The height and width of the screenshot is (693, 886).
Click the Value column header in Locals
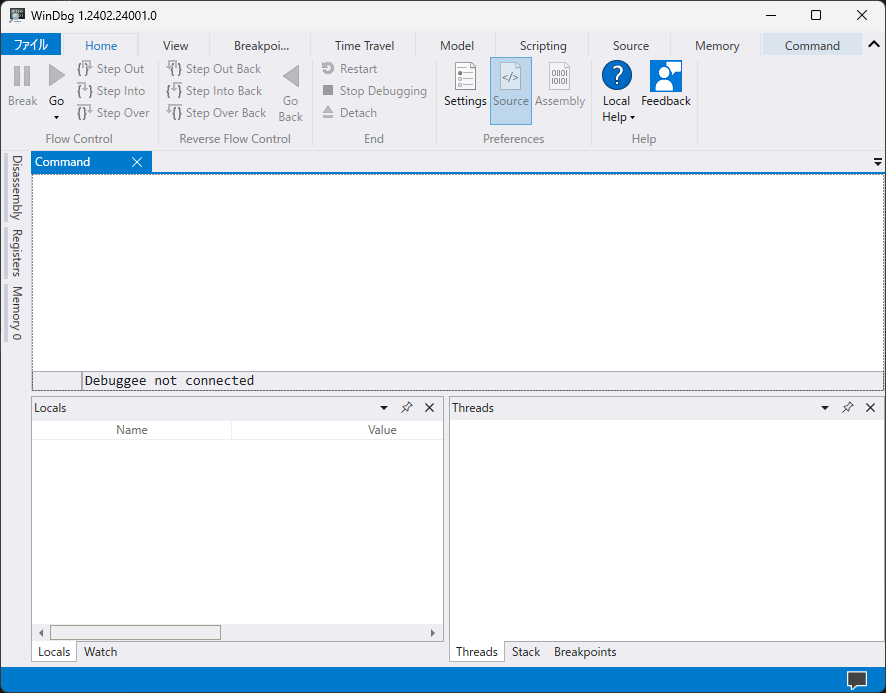pos(382,430)
